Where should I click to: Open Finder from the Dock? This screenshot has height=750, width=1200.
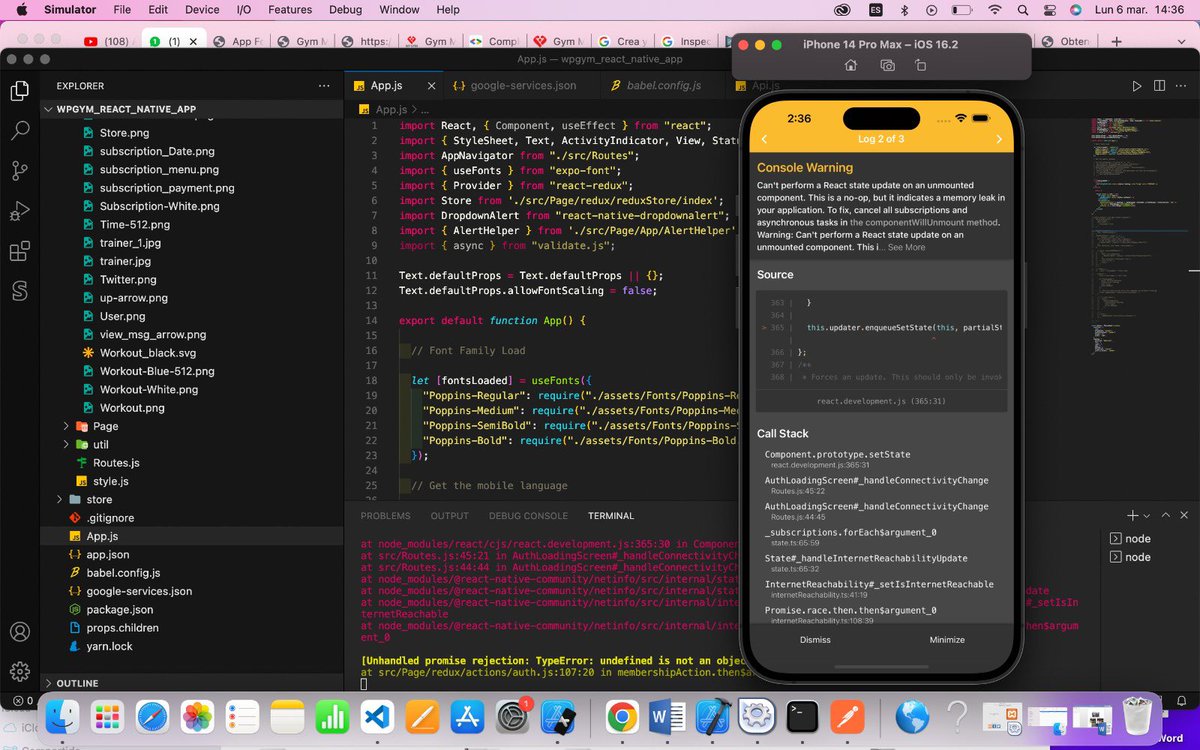point(63,716)
